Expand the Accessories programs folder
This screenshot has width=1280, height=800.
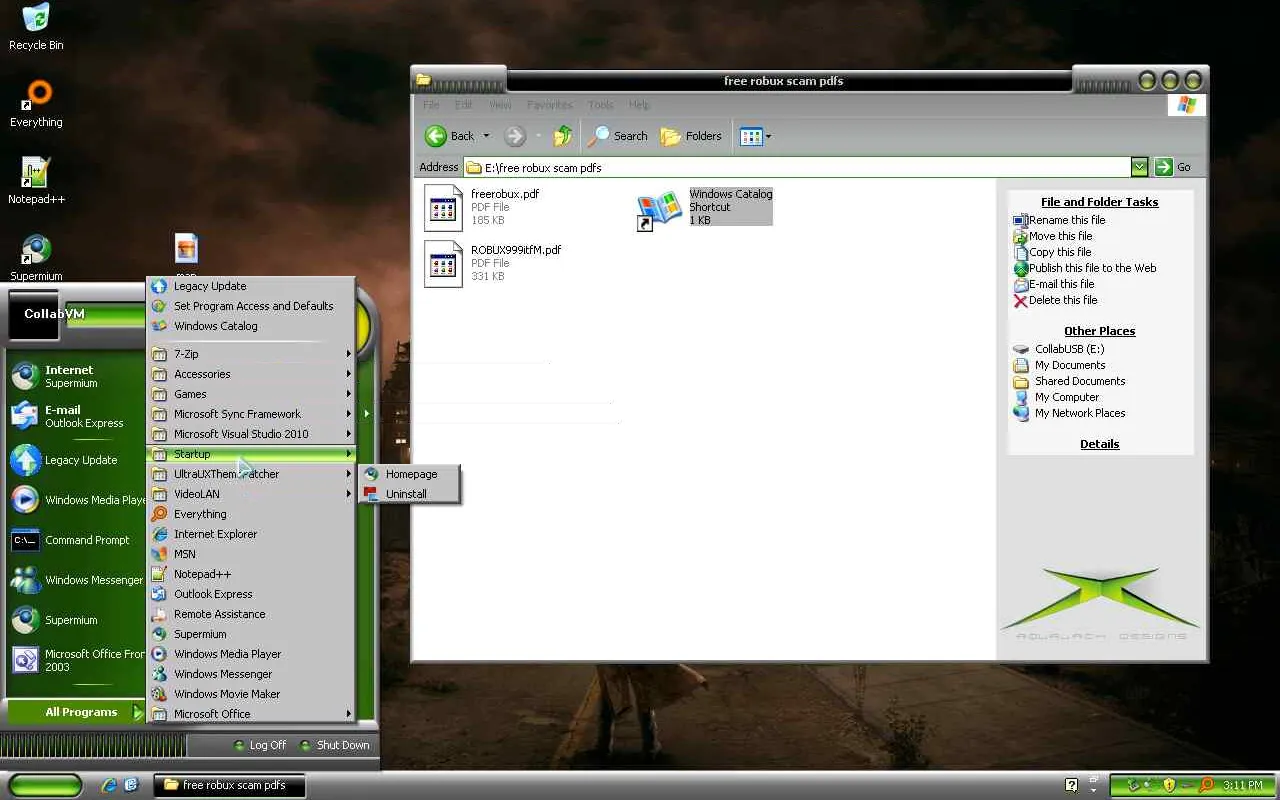click(x=250, y=374)
